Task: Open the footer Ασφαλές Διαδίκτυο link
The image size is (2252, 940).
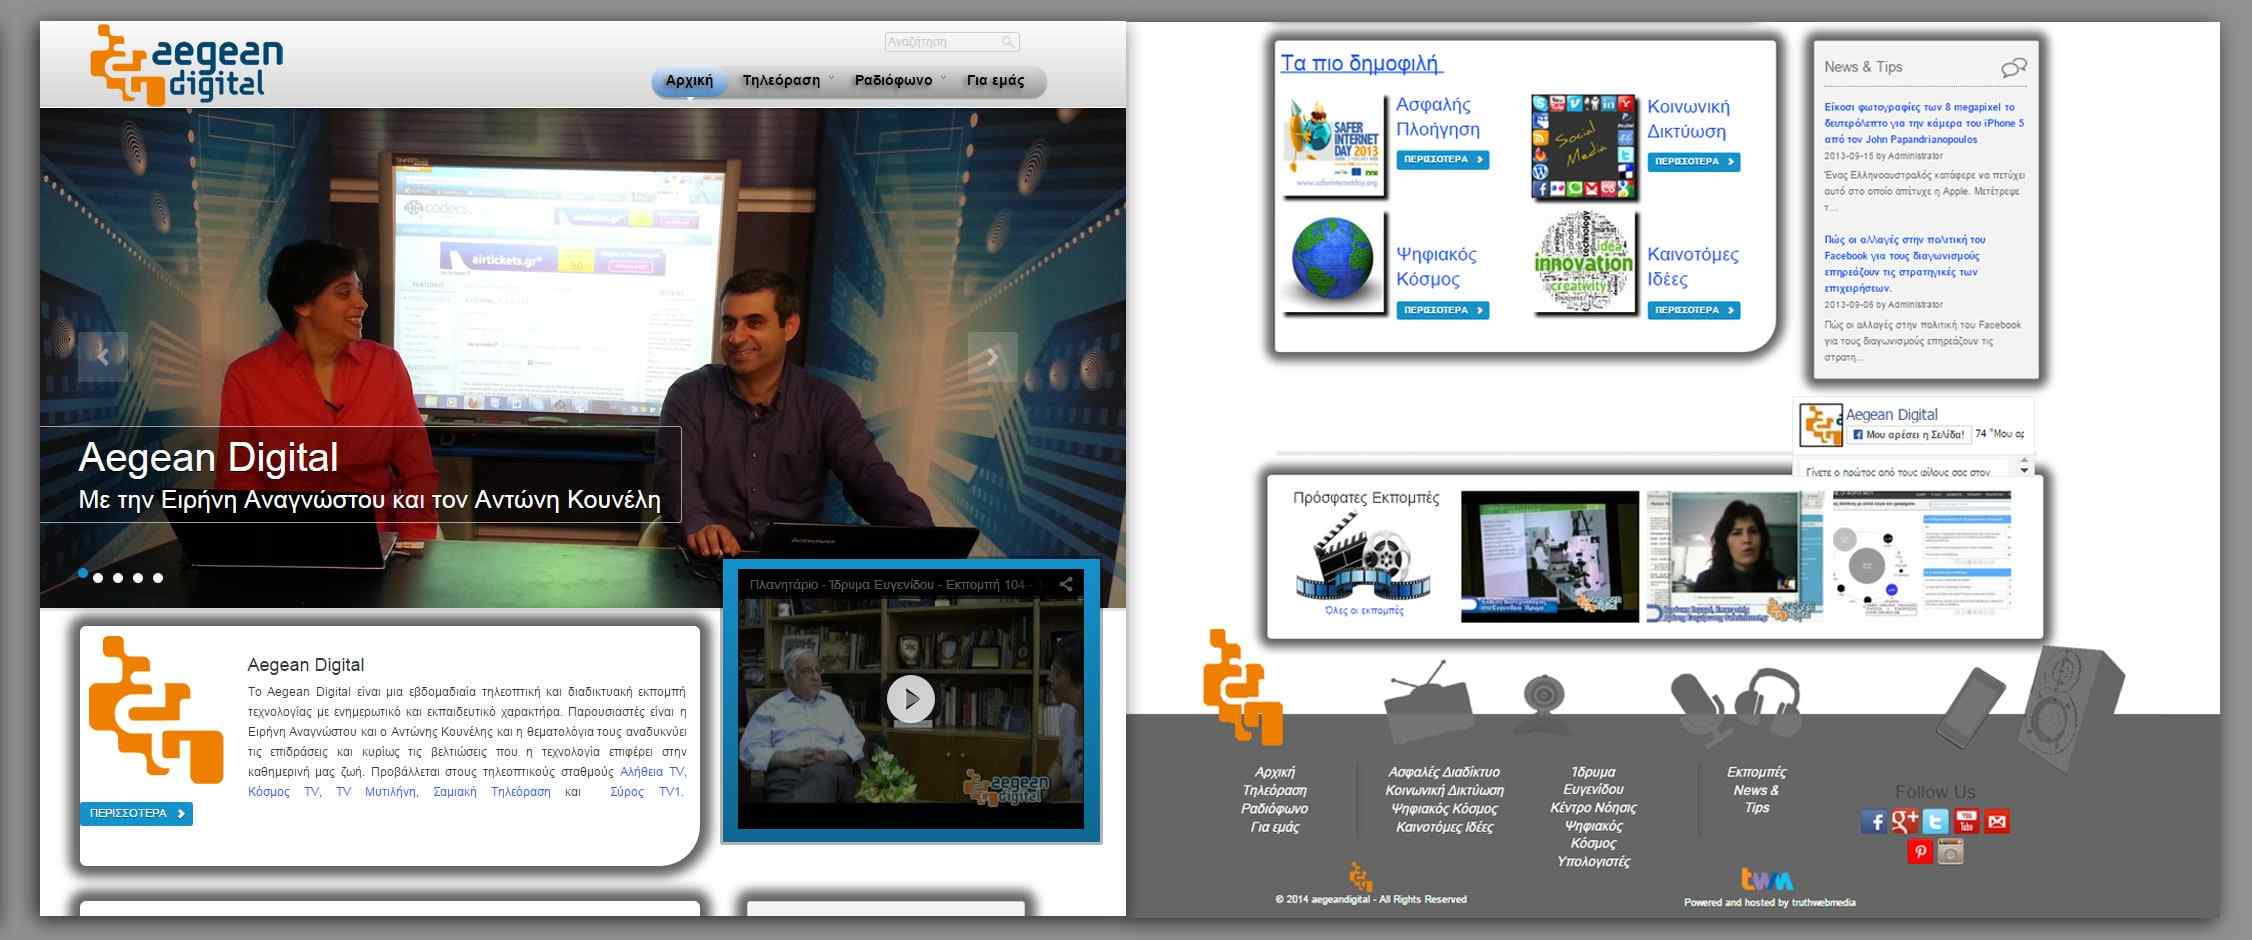Action: [x=1444, y=772]
